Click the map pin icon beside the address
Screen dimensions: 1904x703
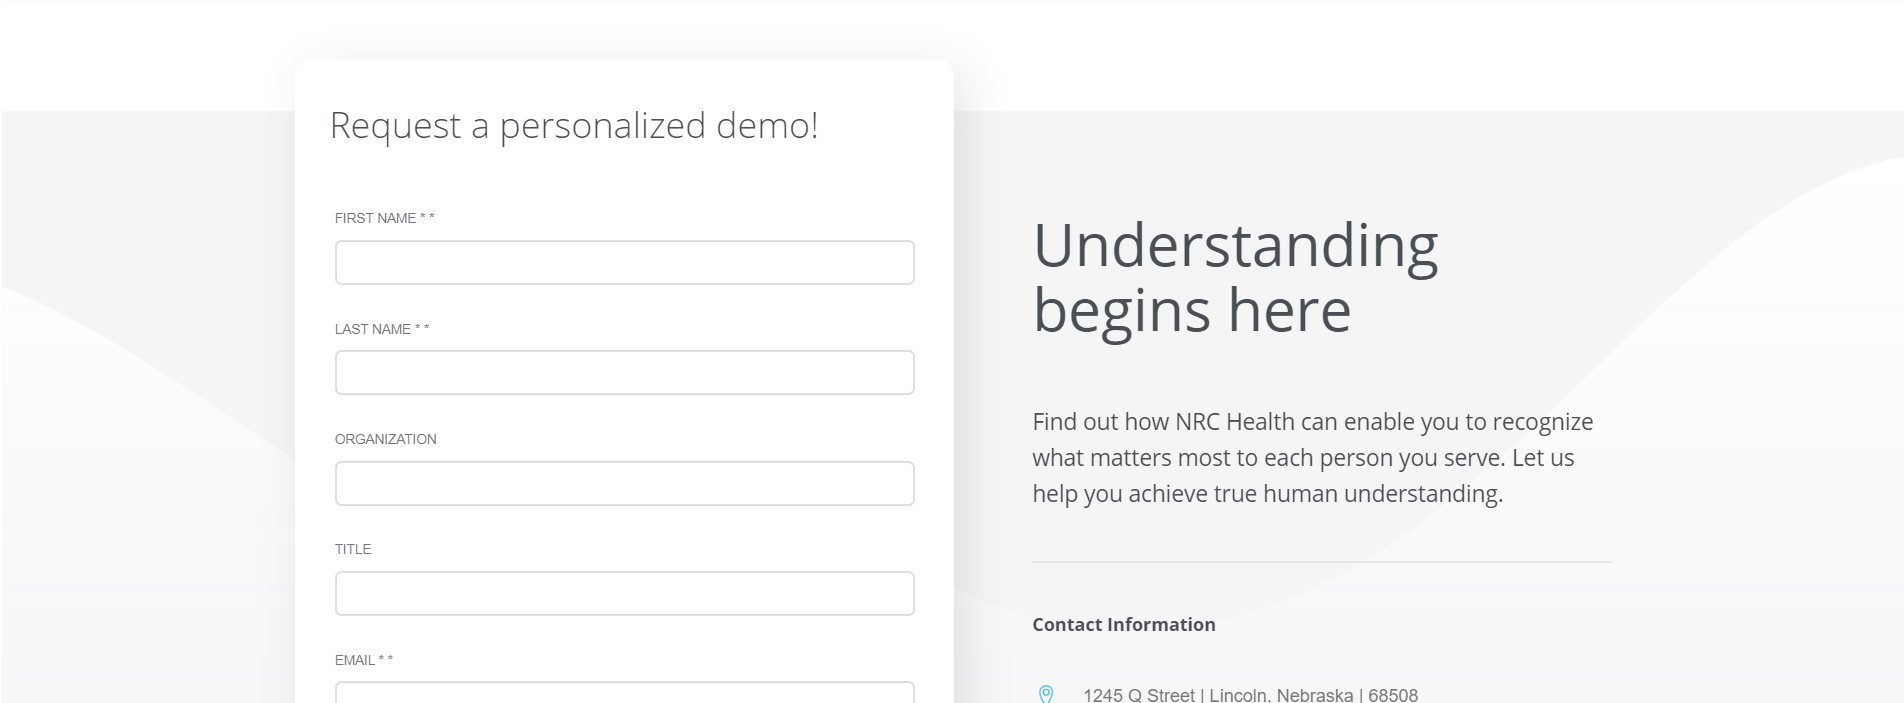click(x=1046, y=694)
